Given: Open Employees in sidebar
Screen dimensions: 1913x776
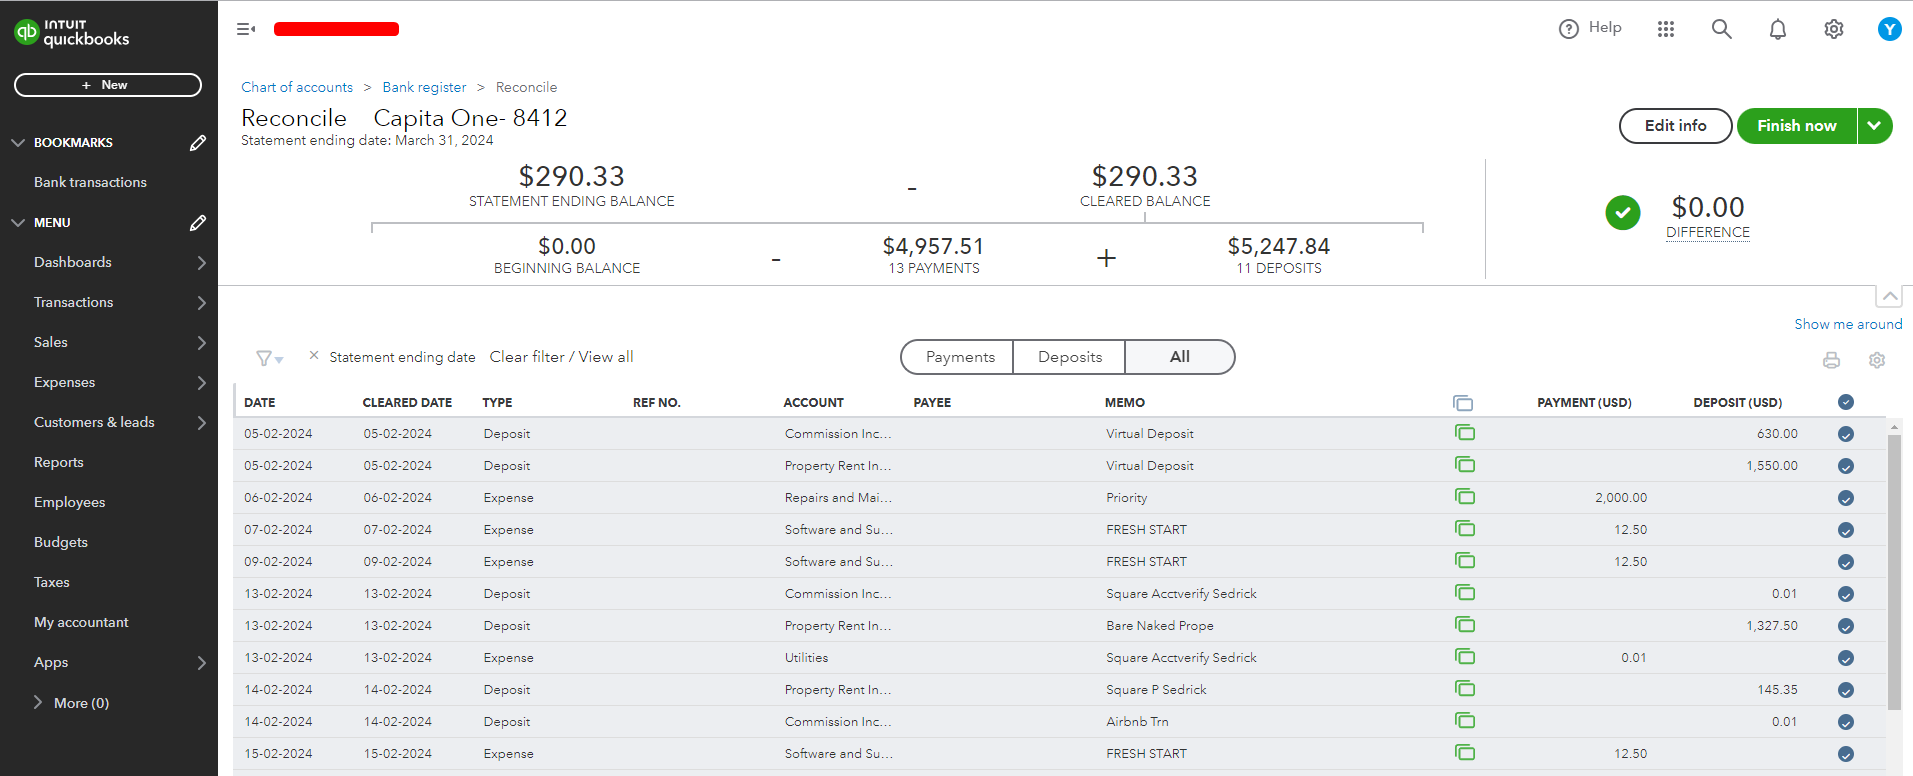Looking at the screenshot, I should (69, 503).
